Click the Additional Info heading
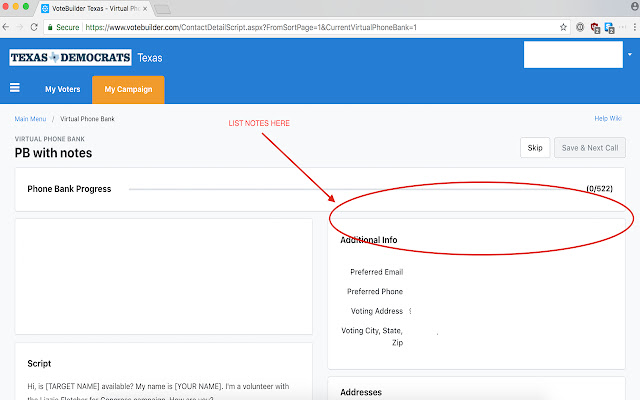Image resolution: width=640 pixels, height=400 pixels. pos(369,240)
